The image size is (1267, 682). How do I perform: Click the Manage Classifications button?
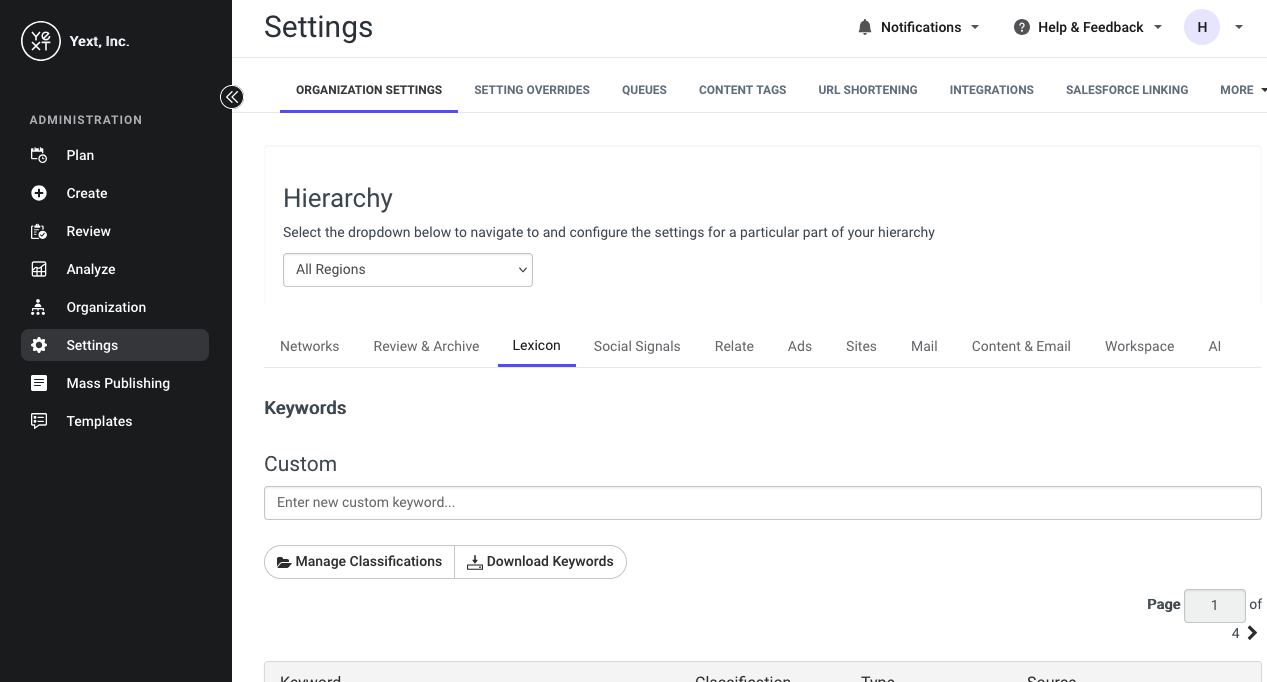click(x=359, y=562)
